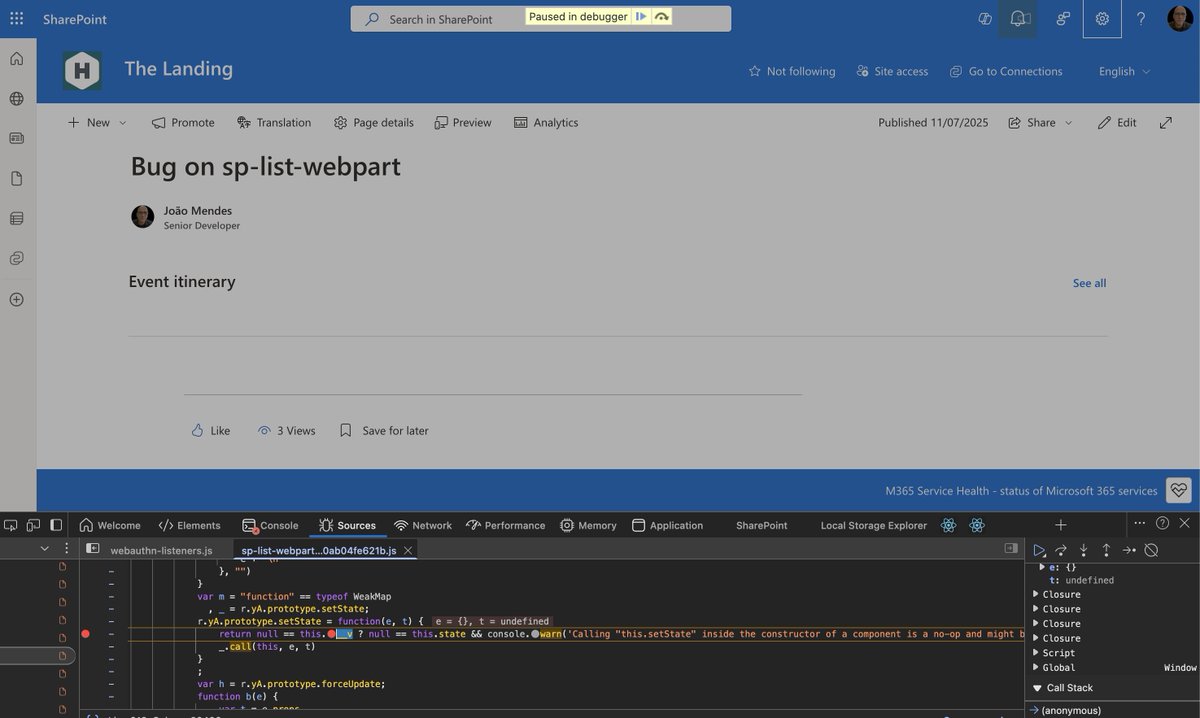Switch to the Elements tab
This screenshot has height=718, width=1200.
(189, 525)
